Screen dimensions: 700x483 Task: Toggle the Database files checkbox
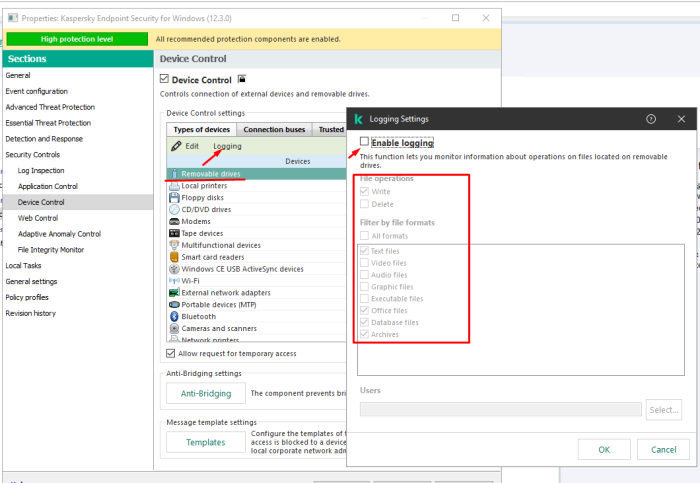(x=364, y=322)
